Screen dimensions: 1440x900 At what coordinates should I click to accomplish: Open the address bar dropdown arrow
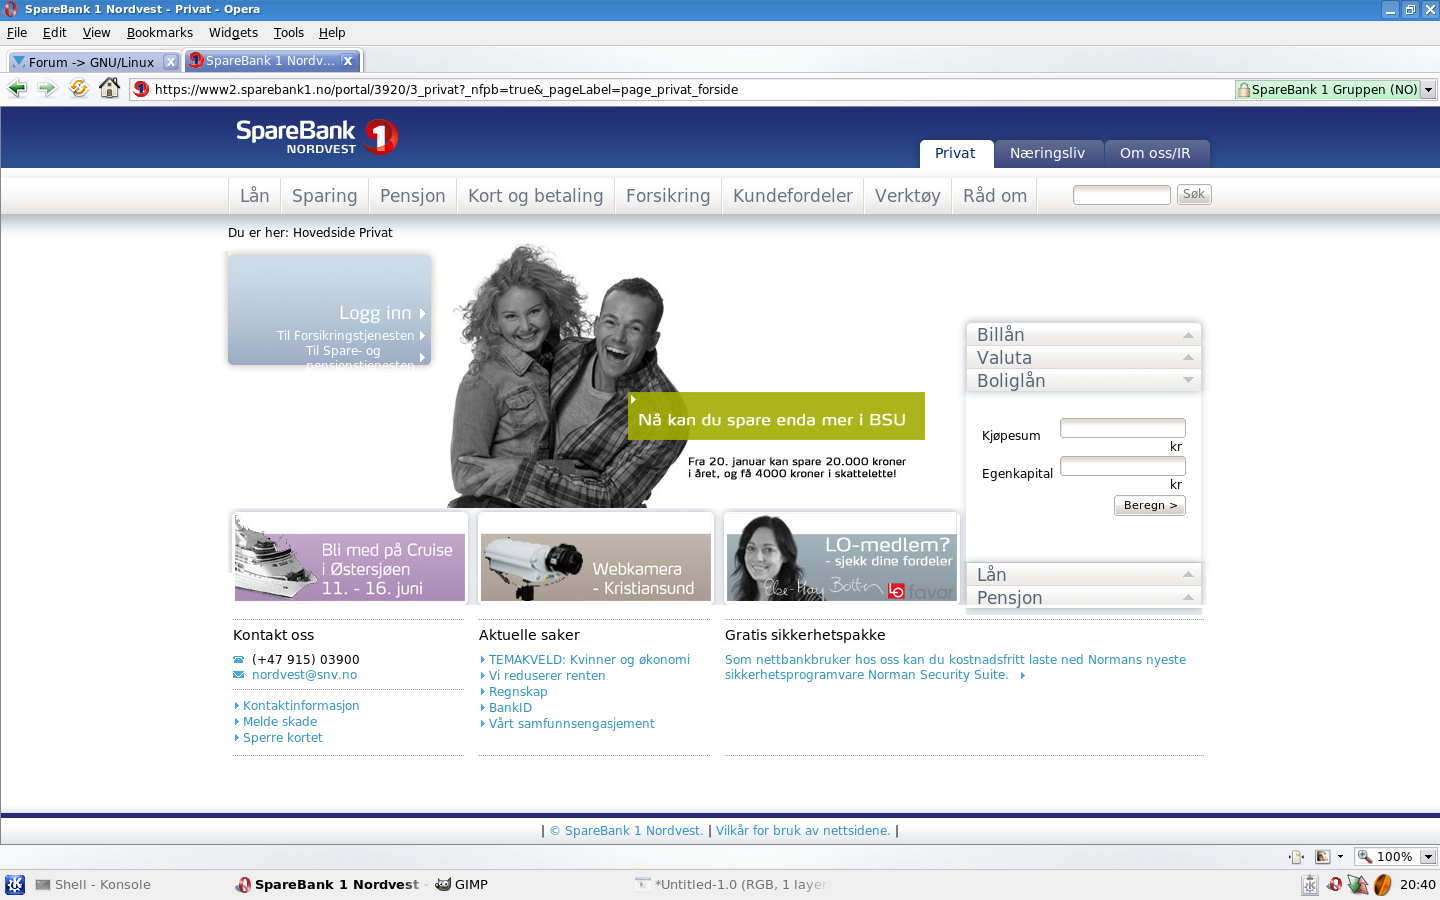pos(1428,89)
